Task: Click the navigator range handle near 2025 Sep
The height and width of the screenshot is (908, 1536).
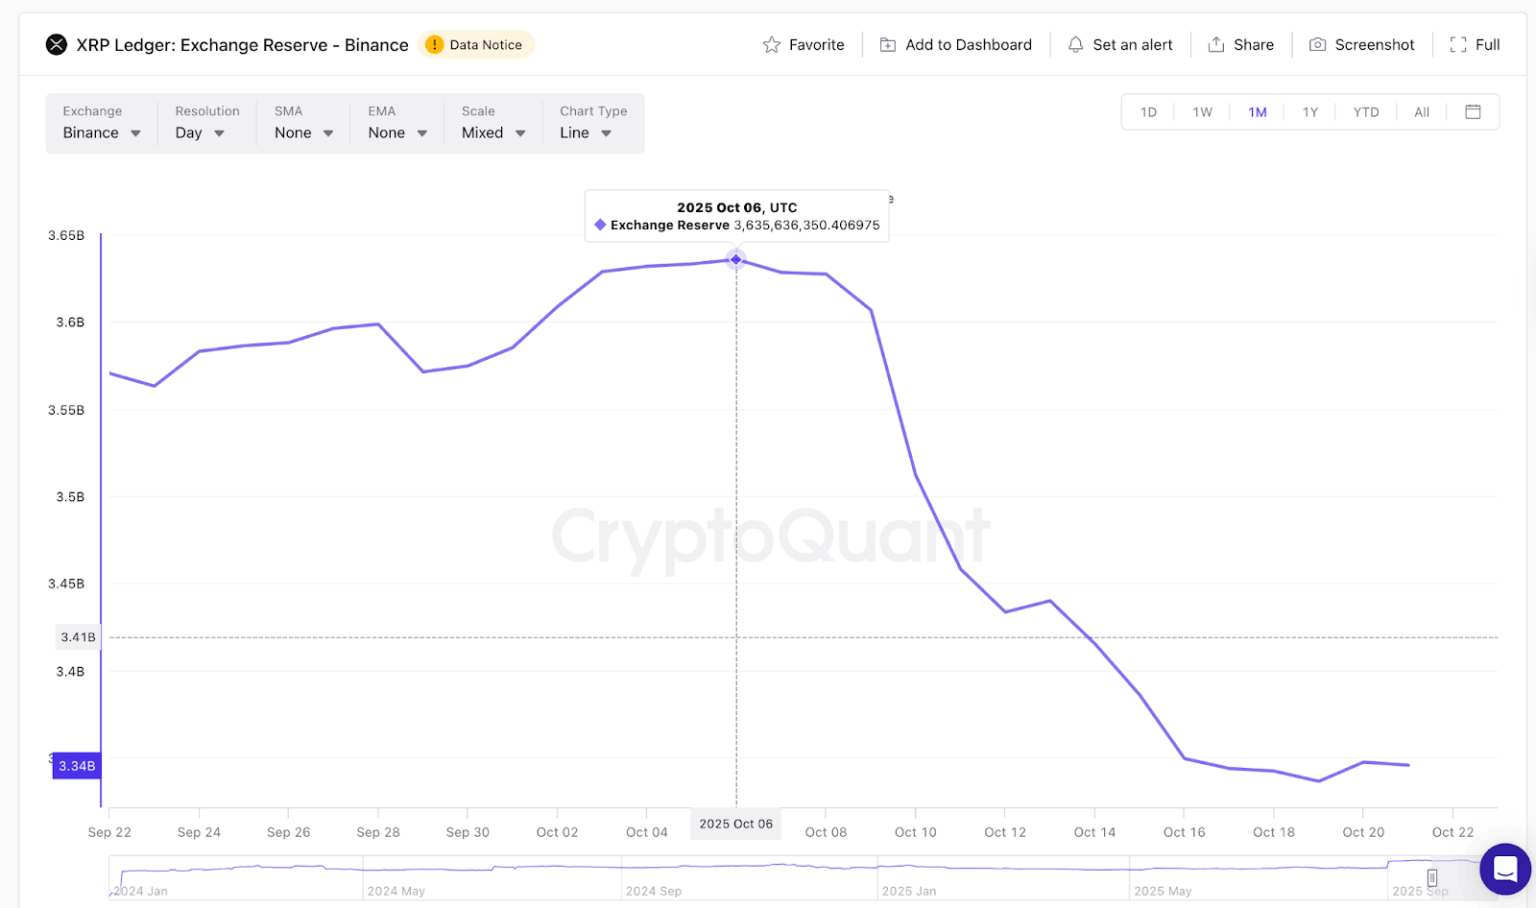Action: coord(1432,878)
